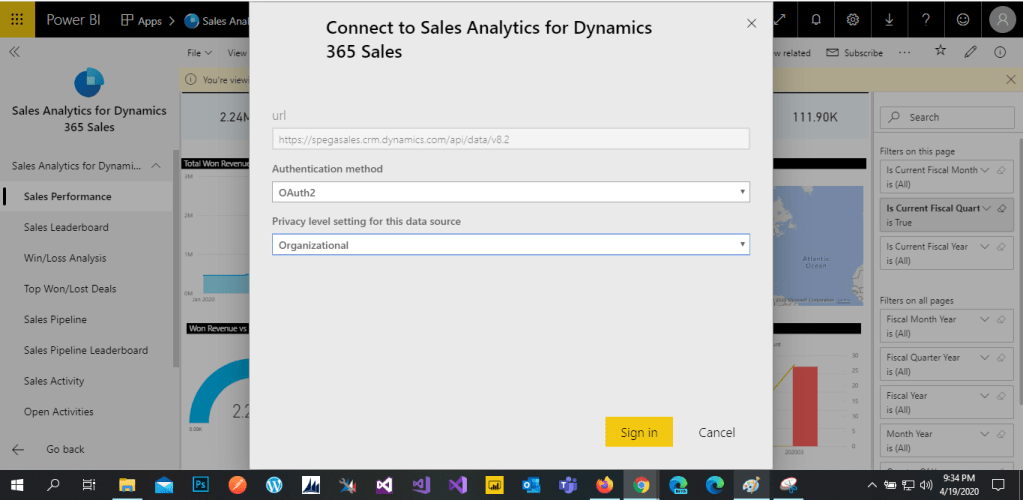Viewport: 1023px width, 500px height.
Task: Collapse the navigation pane with double chevron
Action: [14, 52]
